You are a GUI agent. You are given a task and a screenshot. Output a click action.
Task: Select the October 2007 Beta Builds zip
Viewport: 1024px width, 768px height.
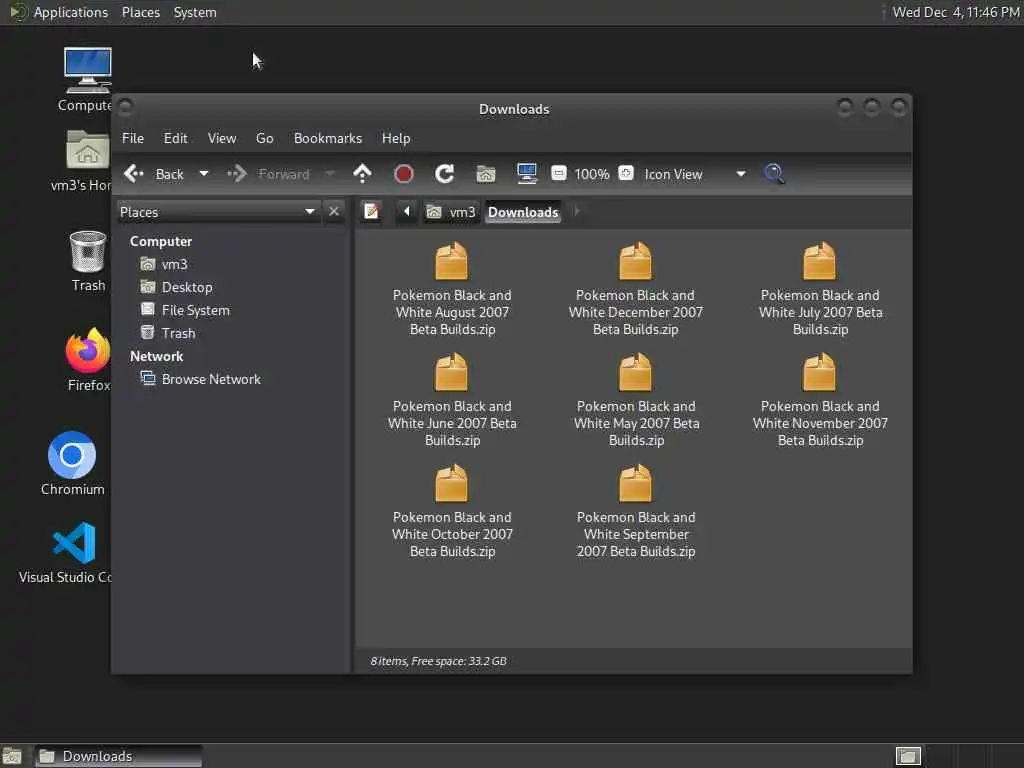click(452, 511)
